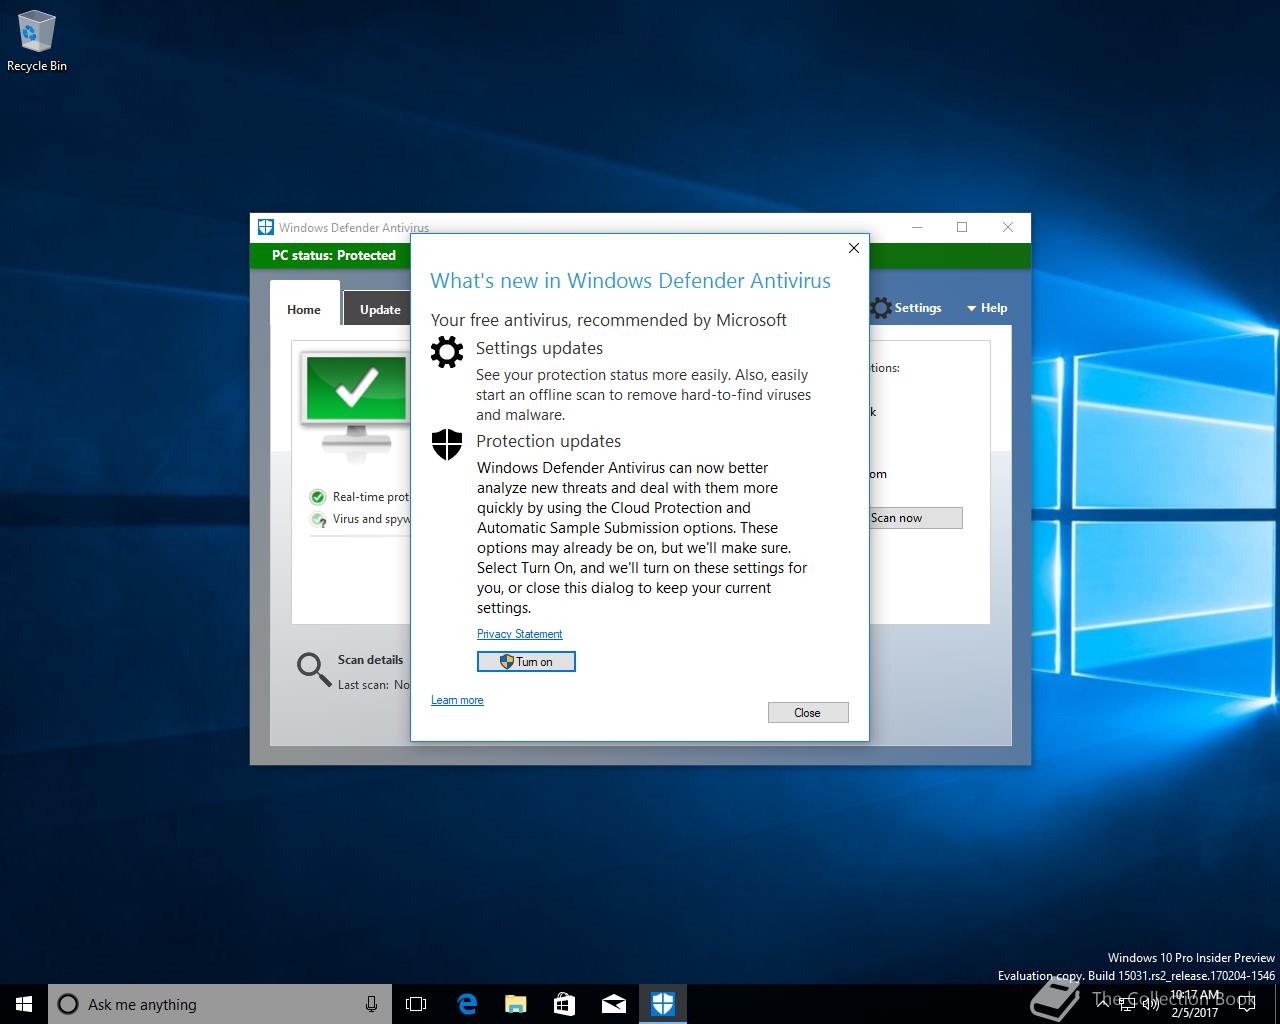Click the Virus and spyware status icon
Screen dimensions: 1280x1024
pos(318,519)
